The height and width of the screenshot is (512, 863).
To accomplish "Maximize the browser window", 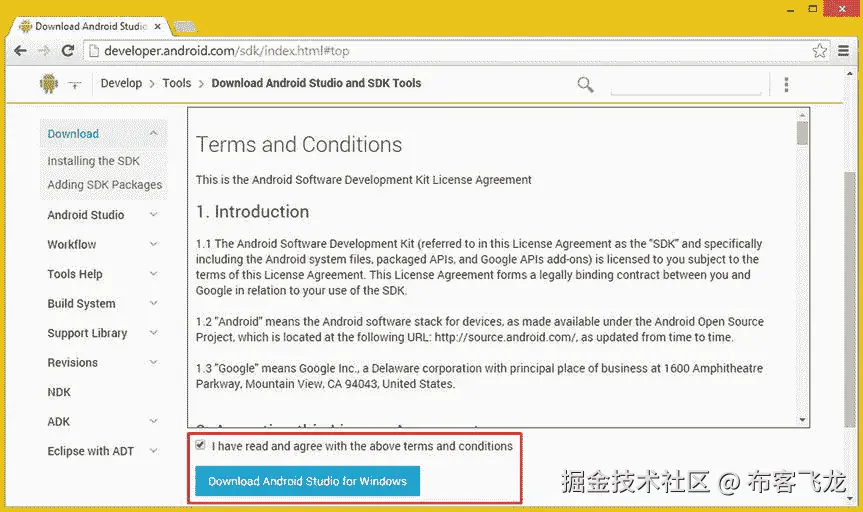I will tap(813, 9).
